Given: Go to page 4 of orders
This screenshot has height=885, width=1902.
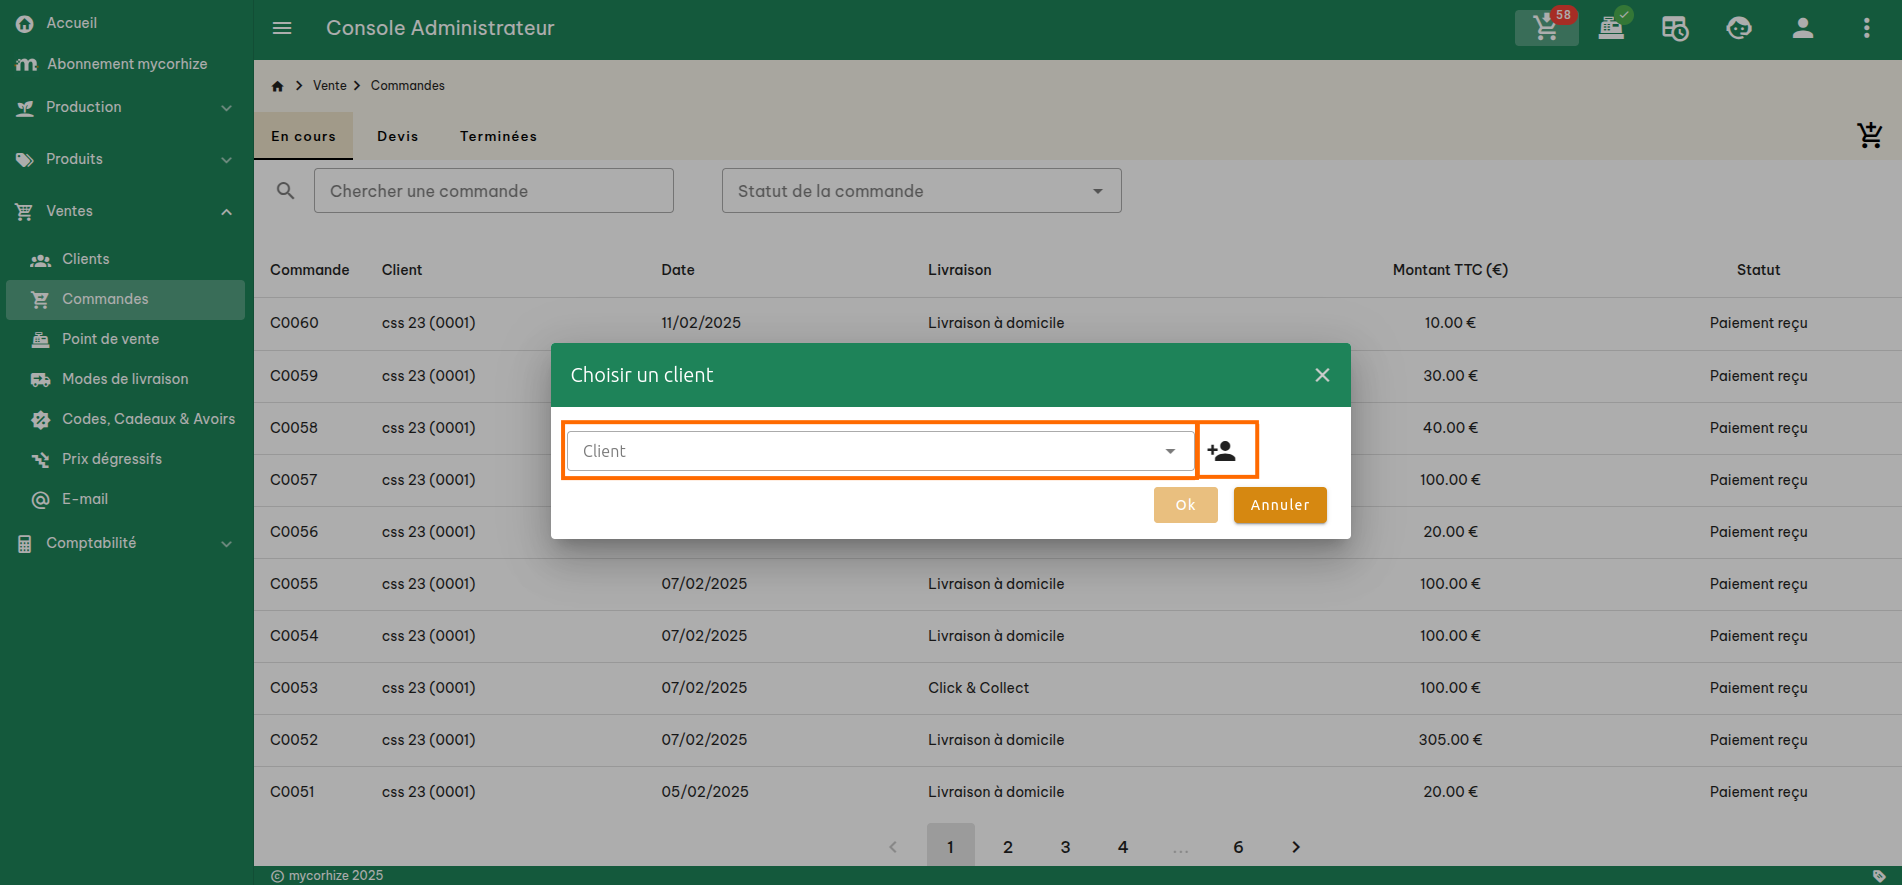Looking at the screenshot, I should [1123, 847].
